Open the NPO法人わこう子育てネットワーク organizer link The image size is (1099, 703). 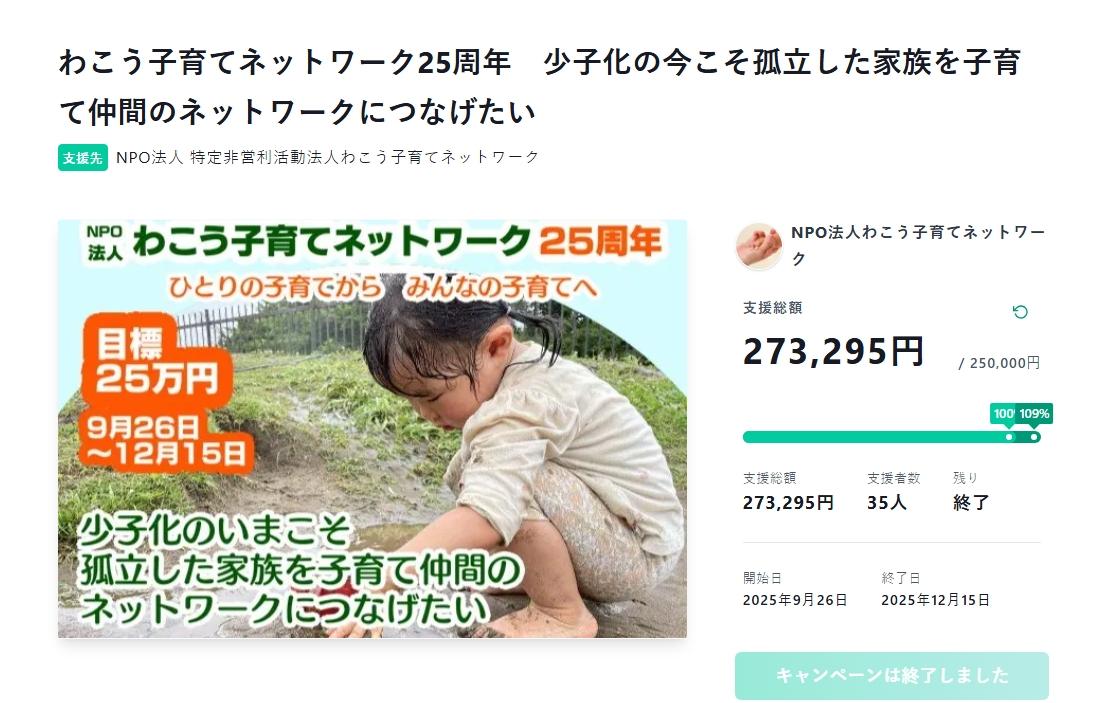[x=917, y=246]
